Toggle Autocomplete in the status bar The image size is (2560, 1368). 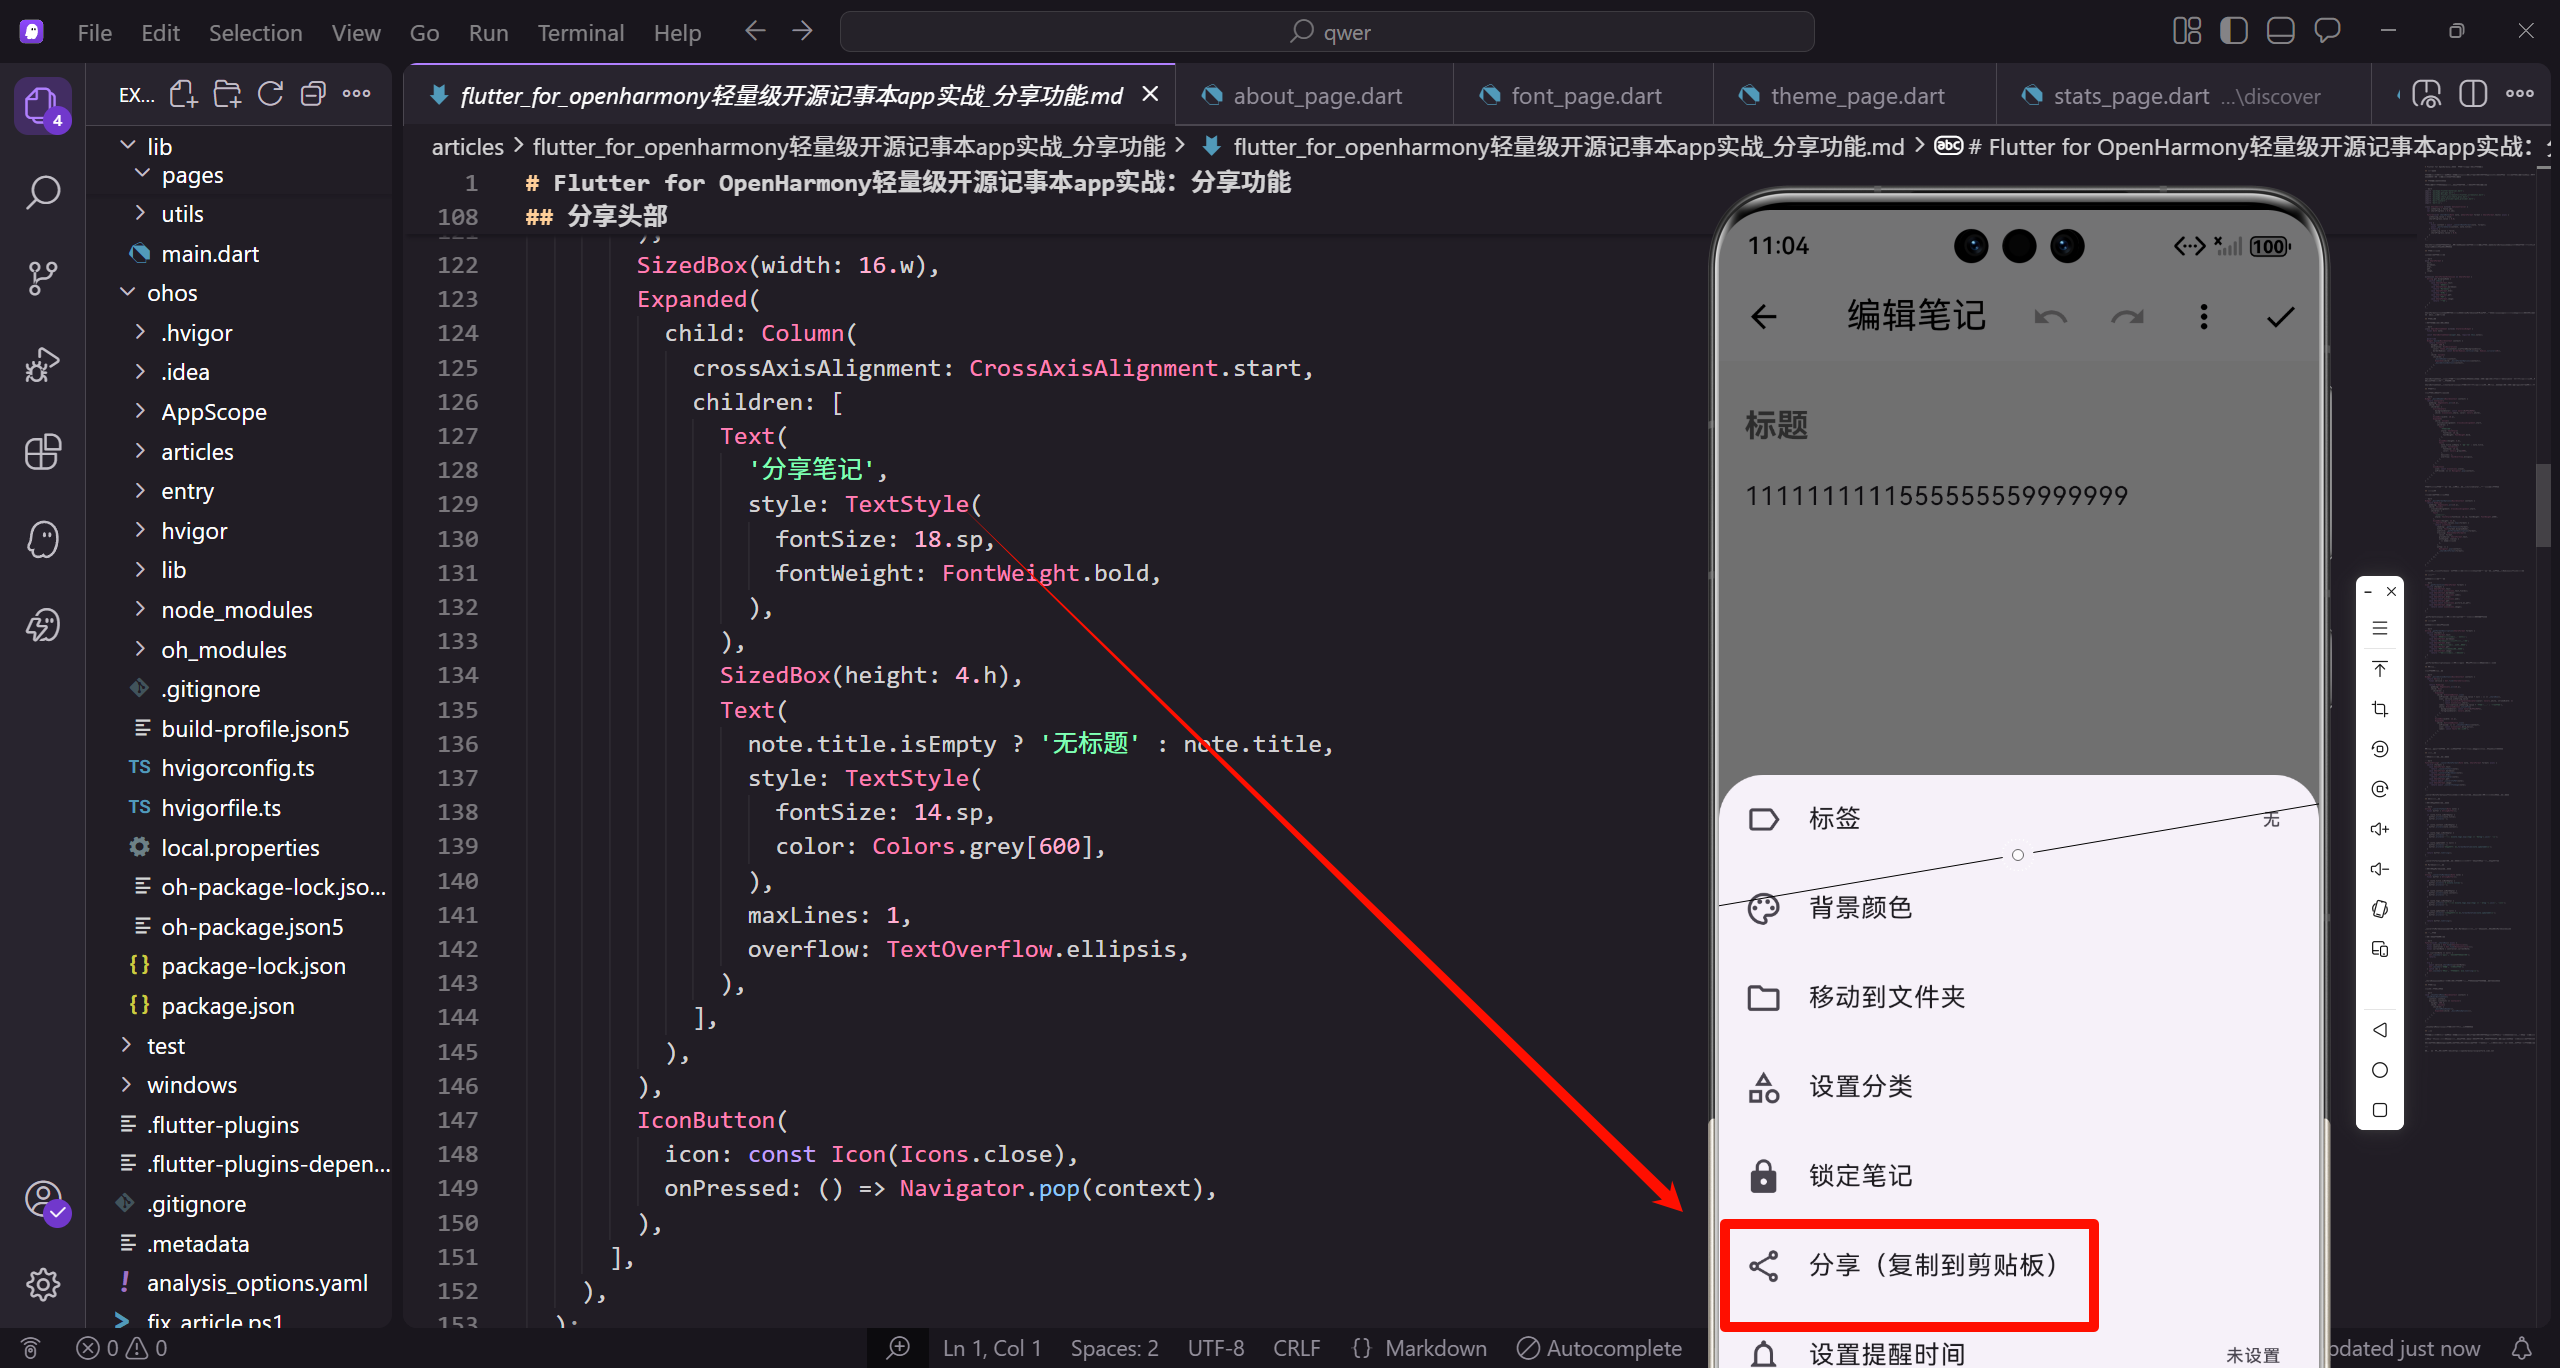(x=1598, y=1348)
